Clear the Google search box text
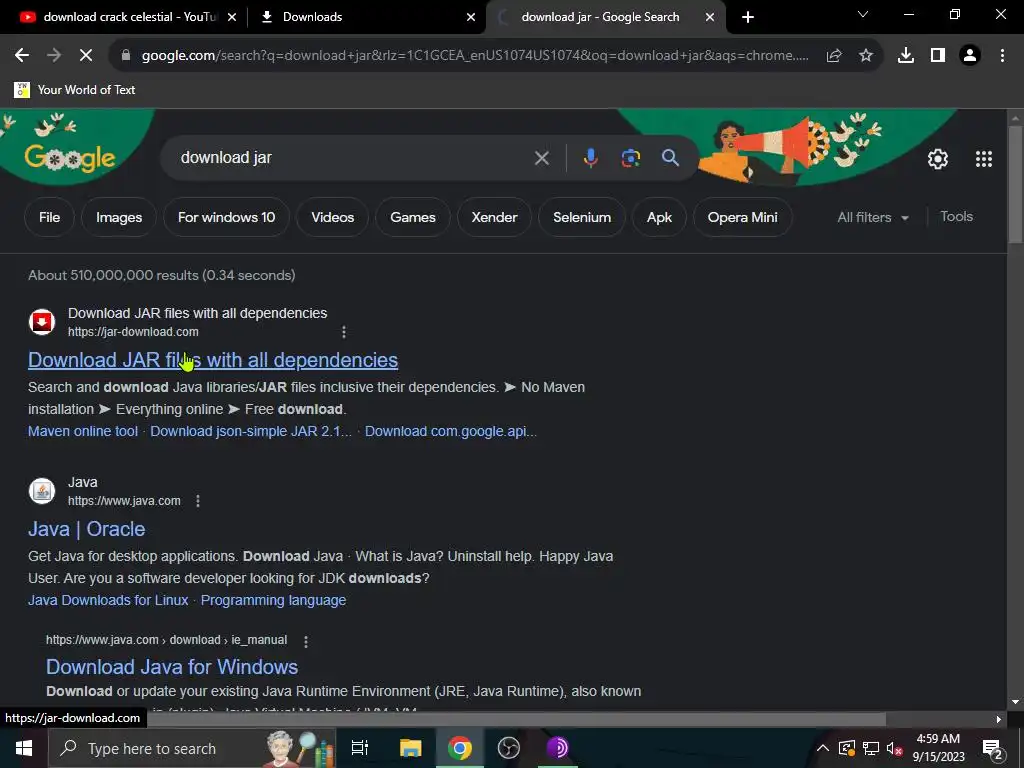Screen dimensions: 1024x768 point(541,158)
